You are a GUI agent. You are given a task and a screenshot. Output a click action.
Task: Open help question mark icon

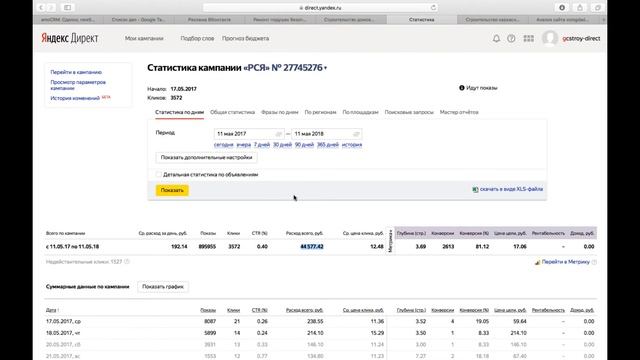point(511,38)
